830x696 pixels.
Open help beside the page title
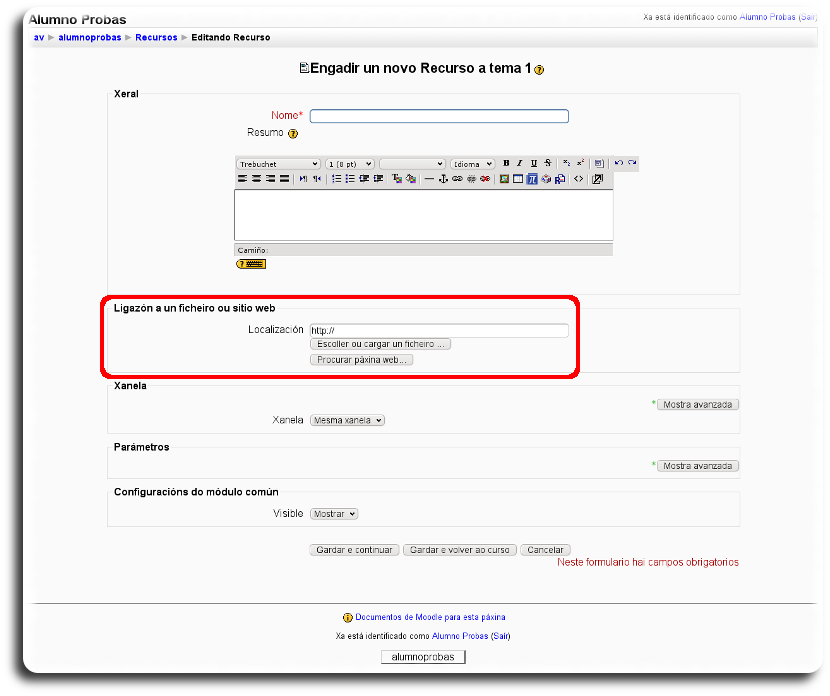[x=538, y=71]
